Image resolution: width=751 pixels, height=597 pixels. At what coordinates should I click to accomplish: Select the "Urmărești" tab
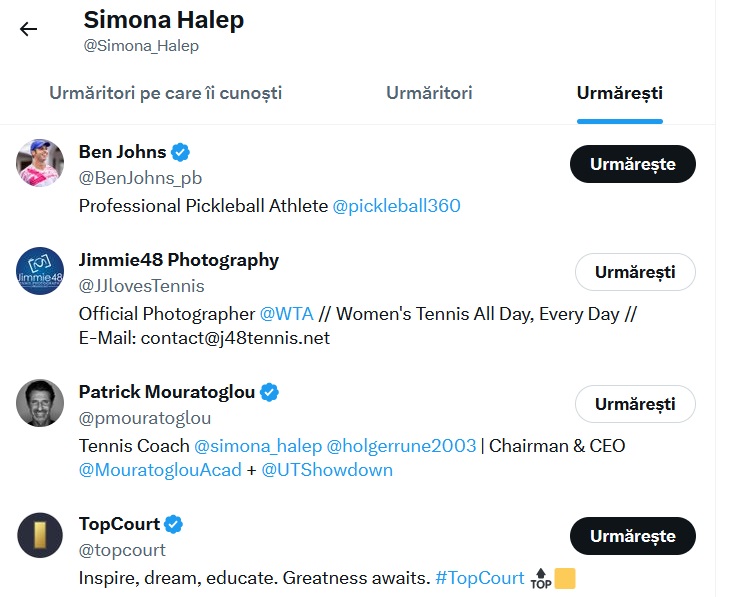(619, 93)
